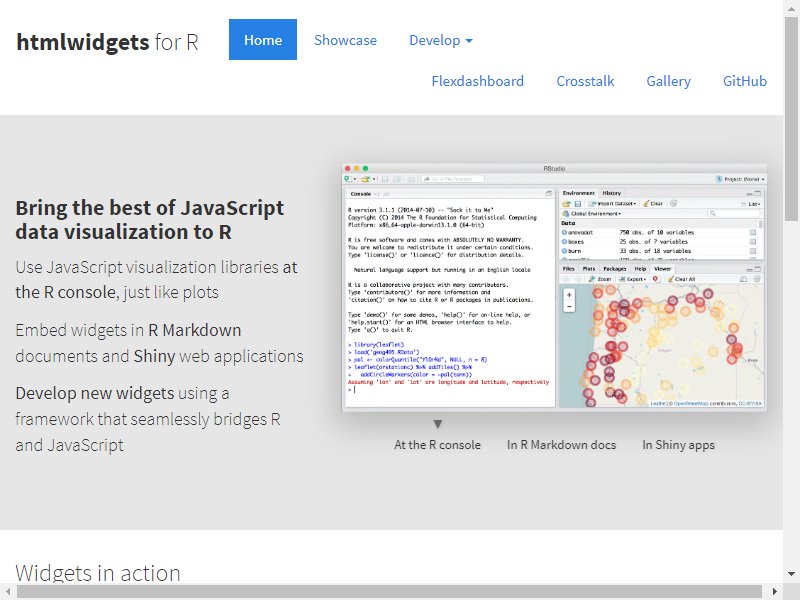This screenshot has height=600, width=800.
Task: Click the "Embed widgets in R Markdown" paragraph
Action: click(x=159, y=343)
